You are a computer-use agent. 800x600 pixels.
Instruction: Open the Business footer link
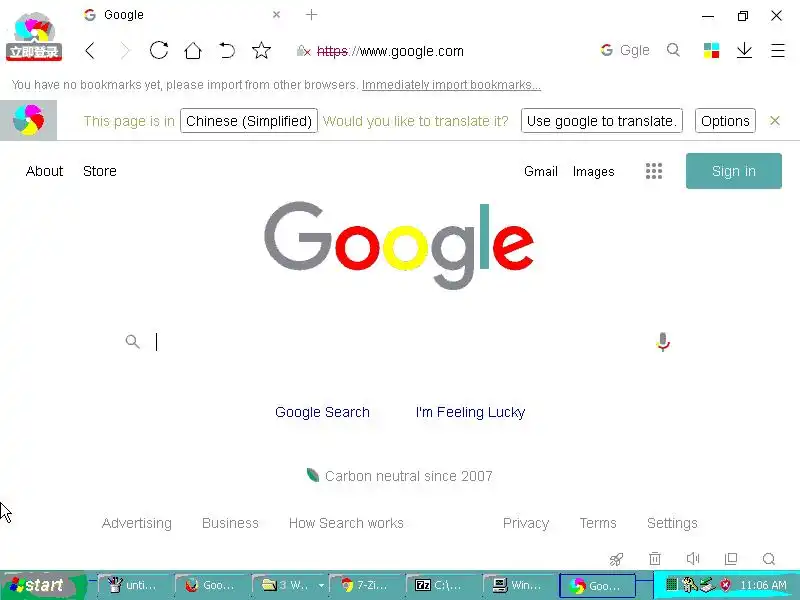230,523
